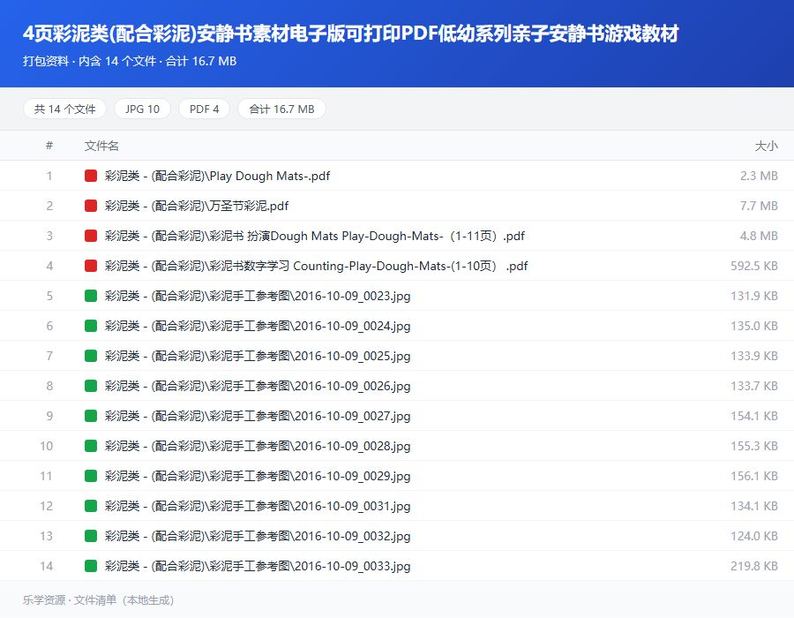
Task: Open file name 万圣节彩泥.pdf
Action: point(196,206)
